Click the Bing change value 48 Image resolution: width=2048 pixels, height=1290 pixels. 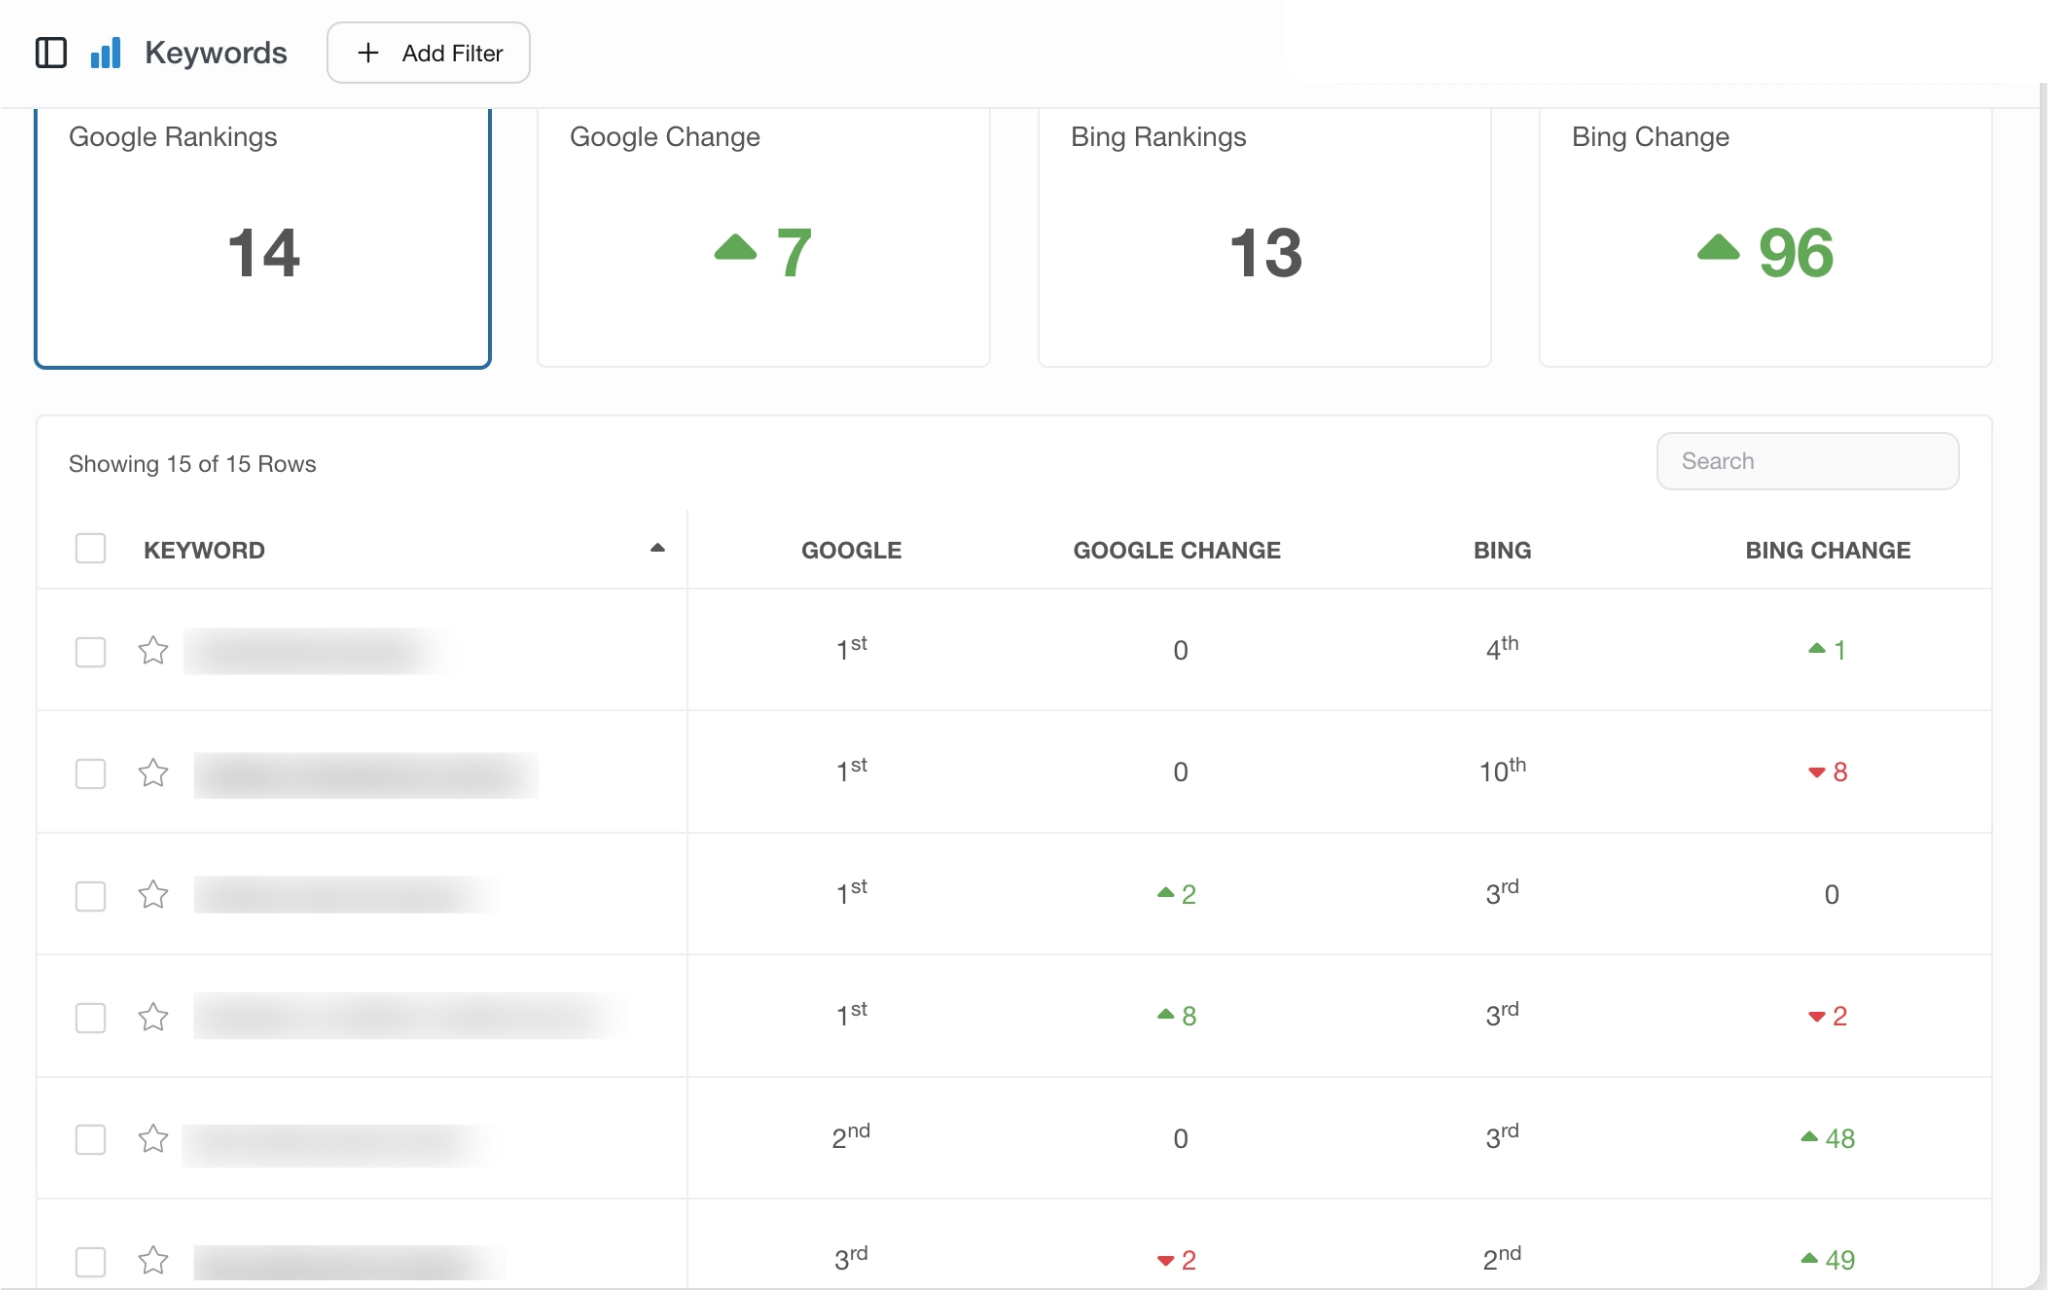1839,1139
